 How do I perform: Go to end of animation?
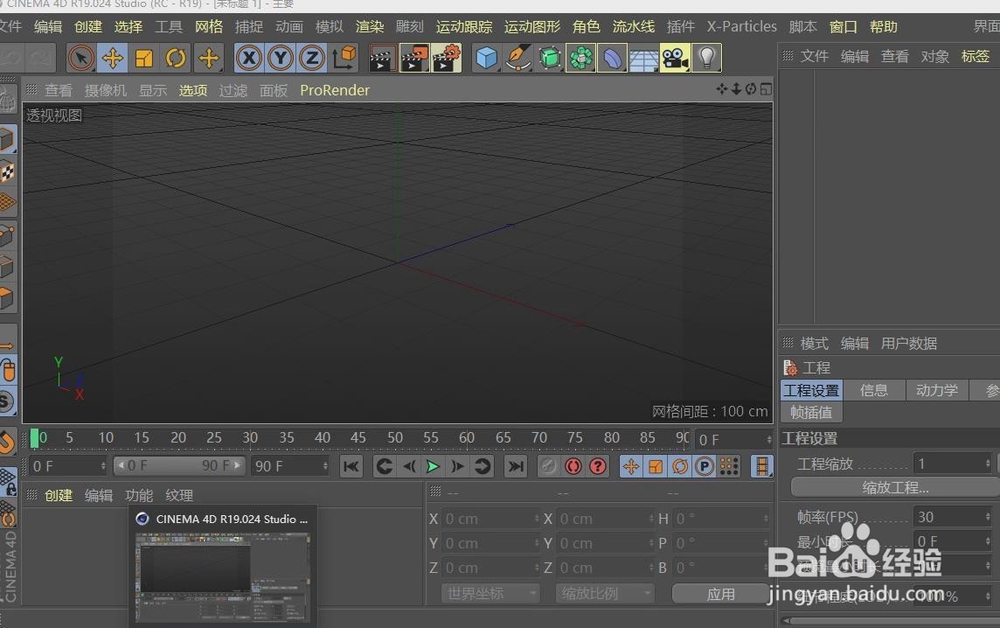(x=515, y=467)
